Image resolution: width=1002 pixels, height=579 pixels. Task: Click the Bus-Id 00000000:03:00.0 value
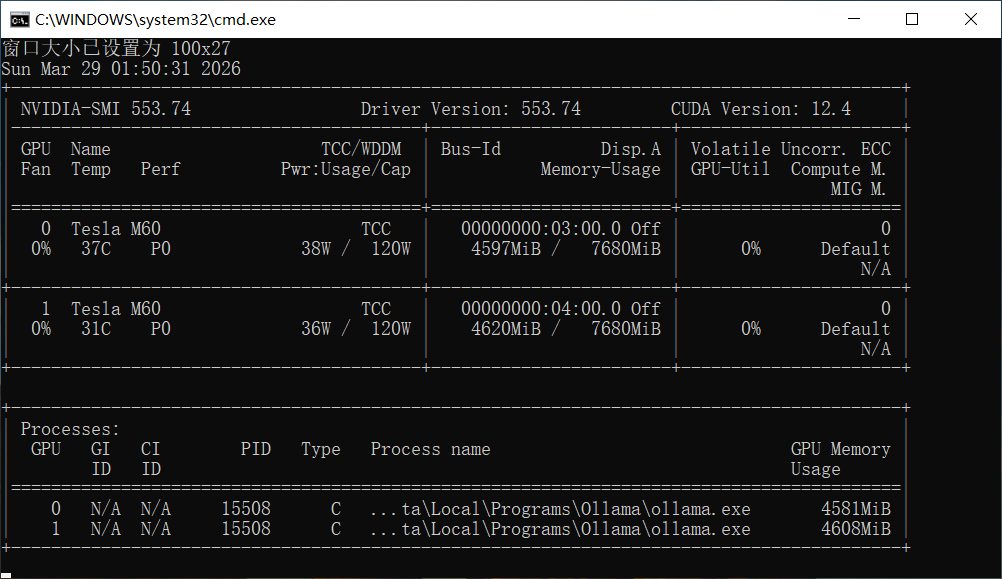[540, 229]
